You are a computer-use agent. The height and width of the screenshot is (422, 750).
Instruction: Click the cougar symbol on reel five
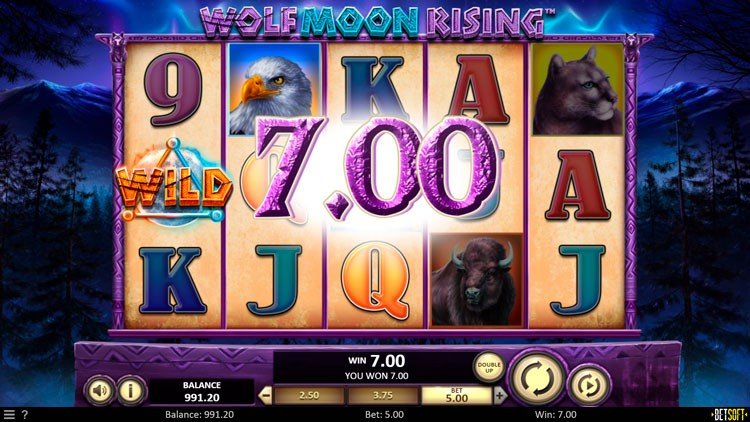tap(577, 90)
